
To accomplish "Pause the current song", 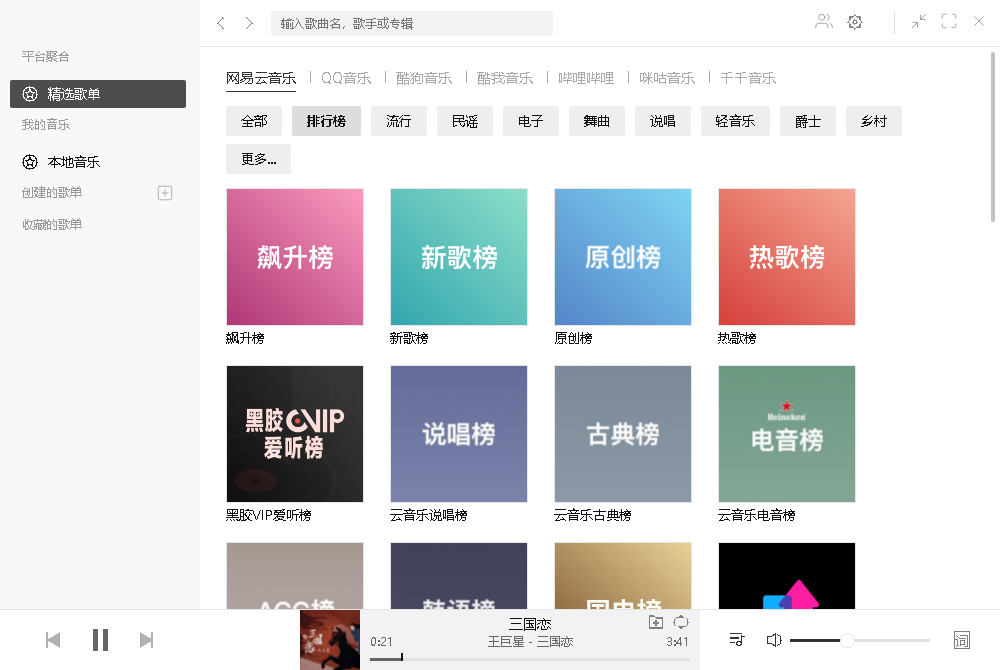I will pyautogui.click(x=100, y=640).
